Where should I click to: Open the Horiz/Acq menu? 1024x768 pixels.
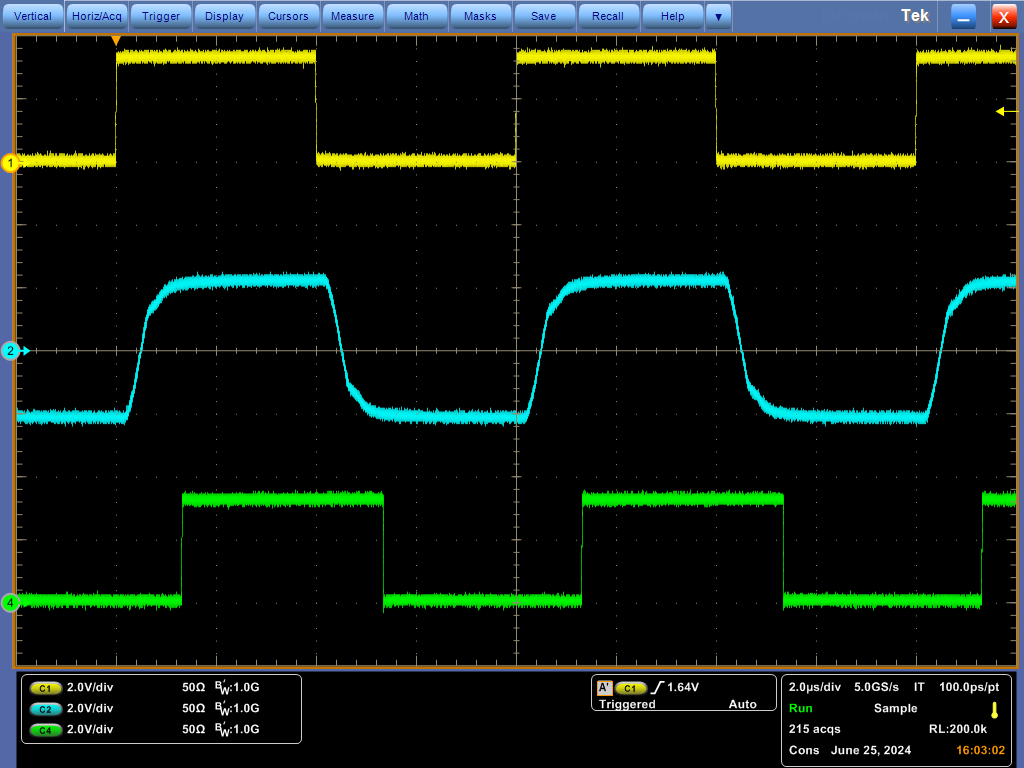click(96, 15)
